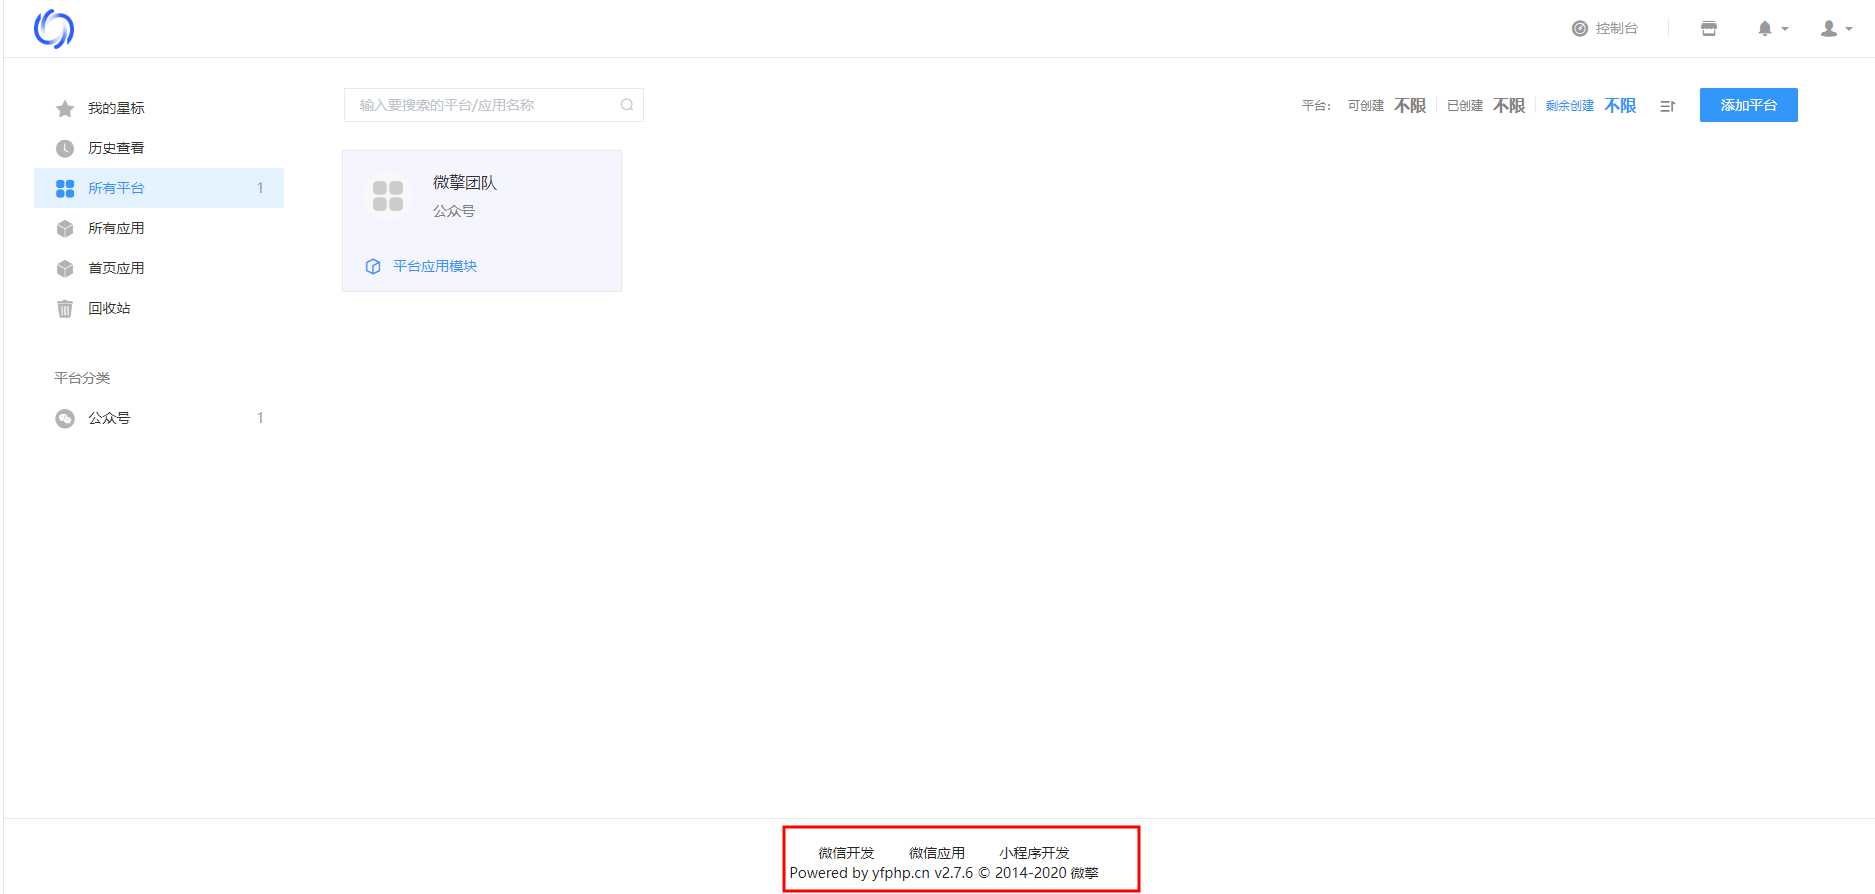
Task: Open the 控制台 console link
Action: click(1605, 28)
